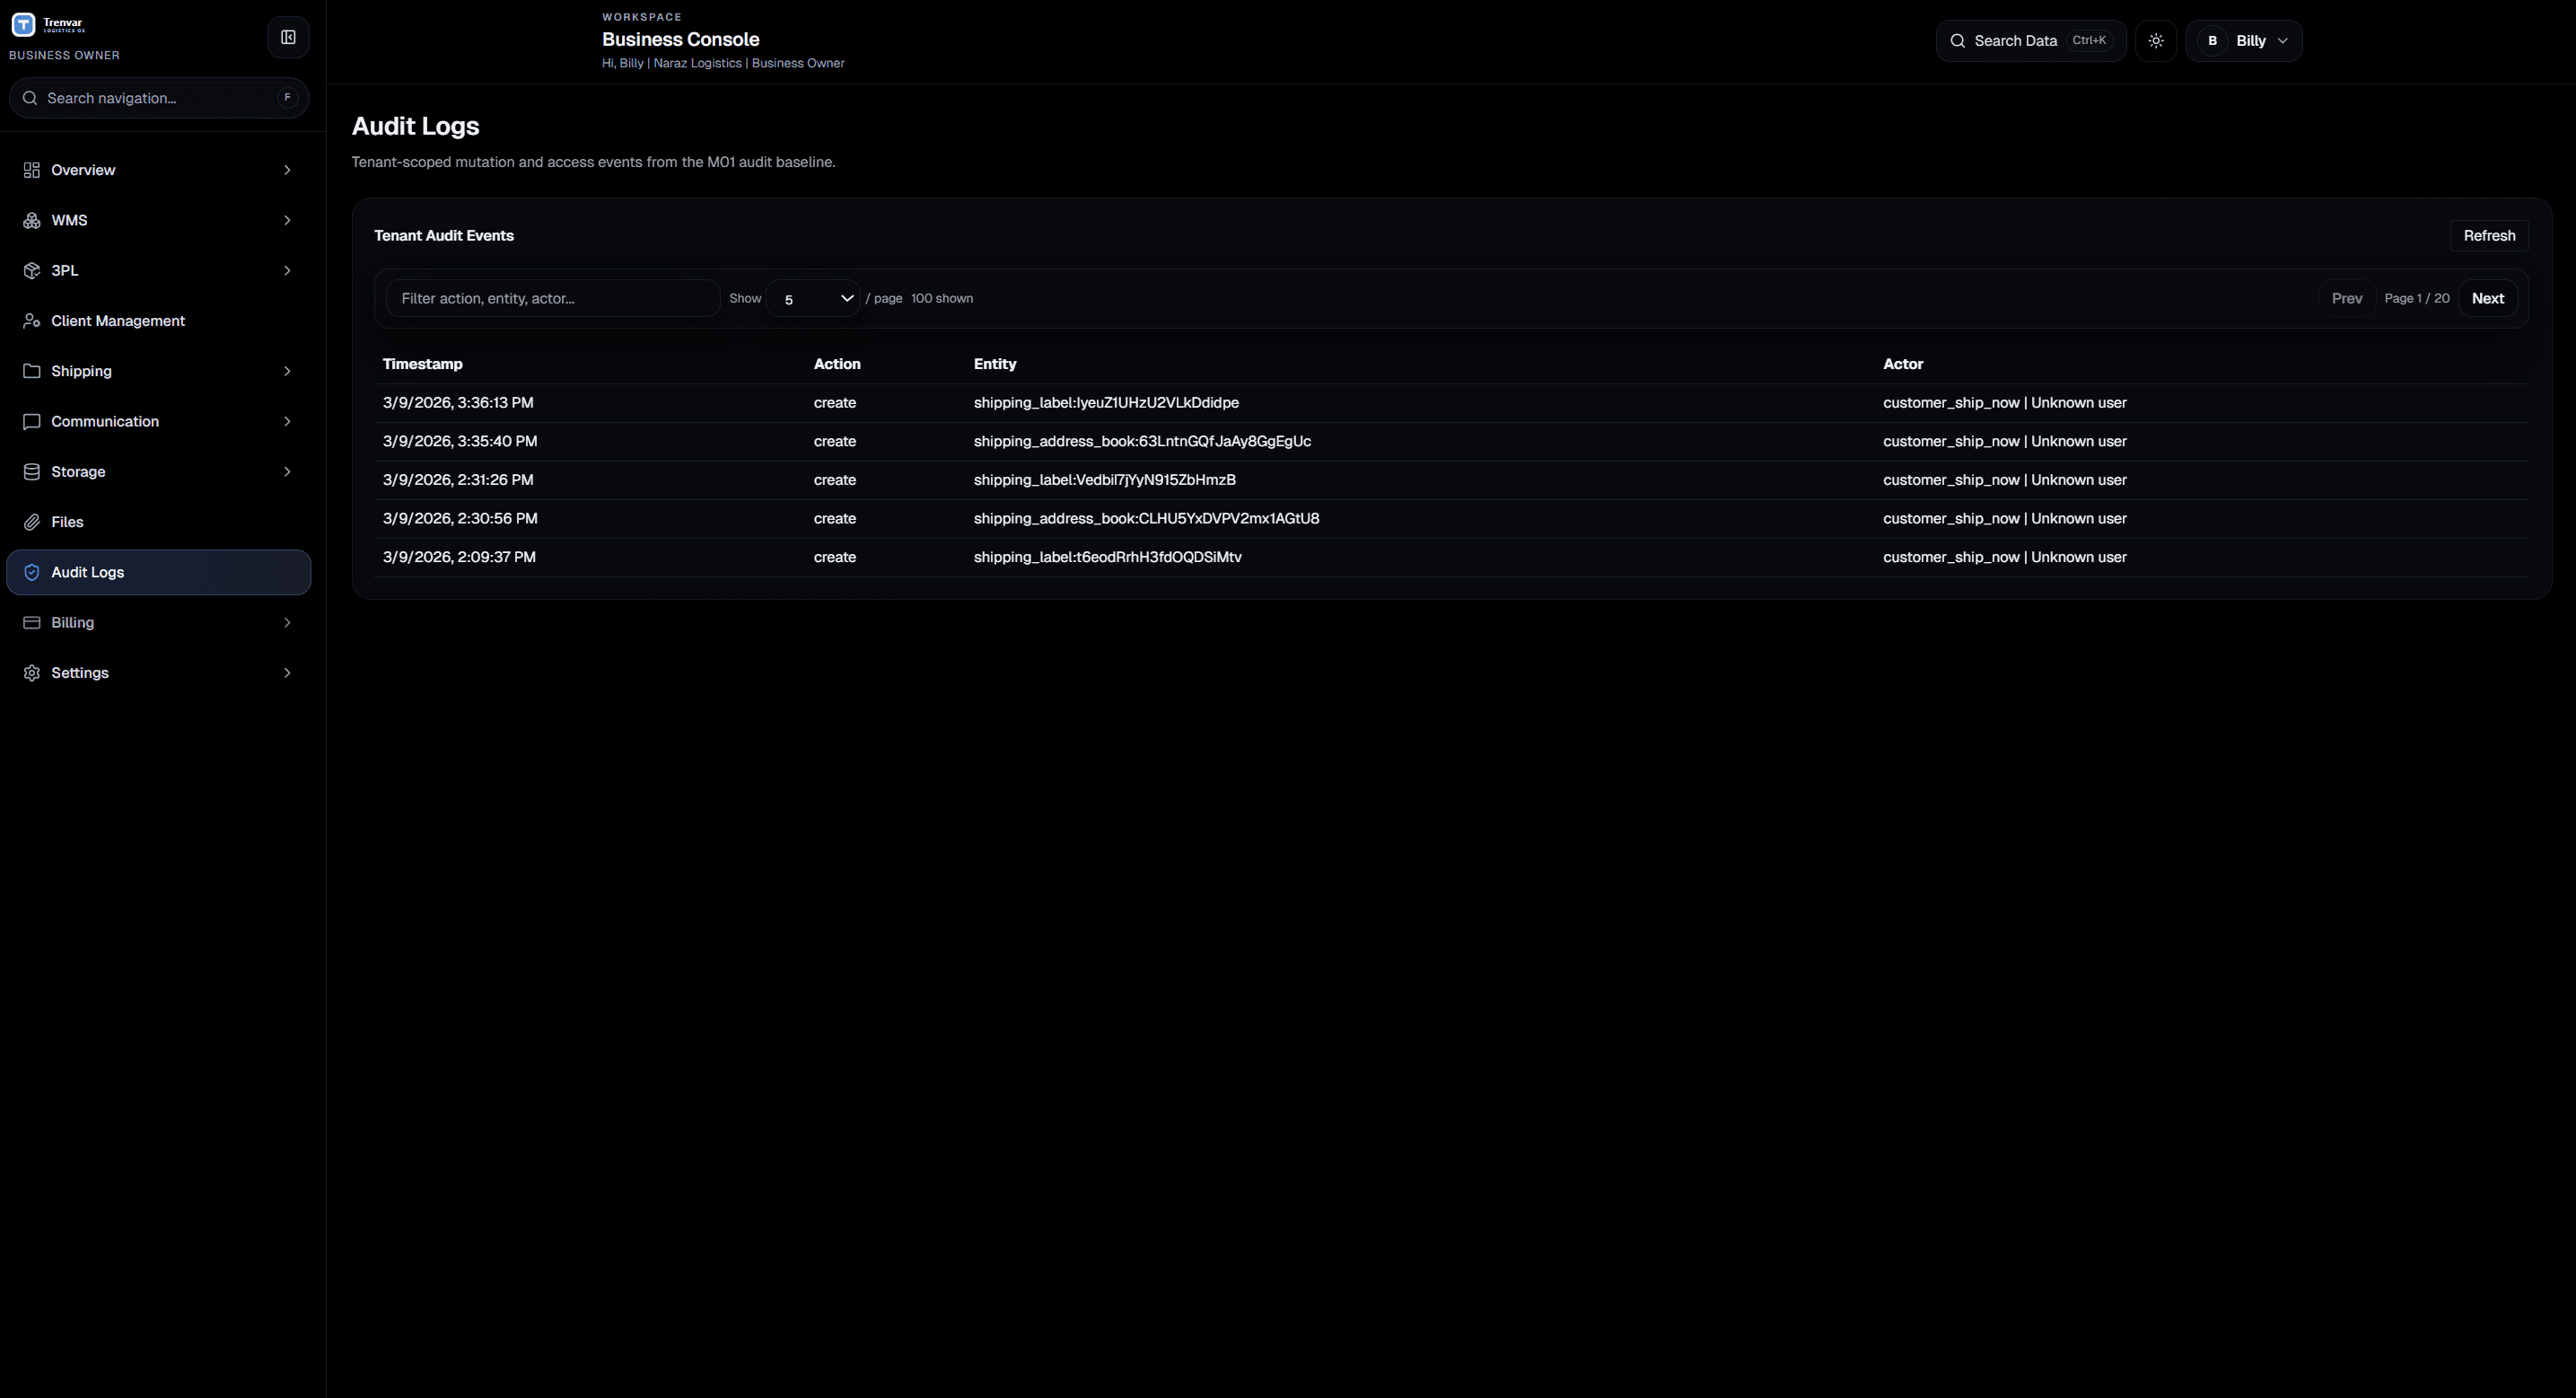Click the Settings gear icon
Image resolution: width=2576 pixels, height=1398 pixels.
32,673
